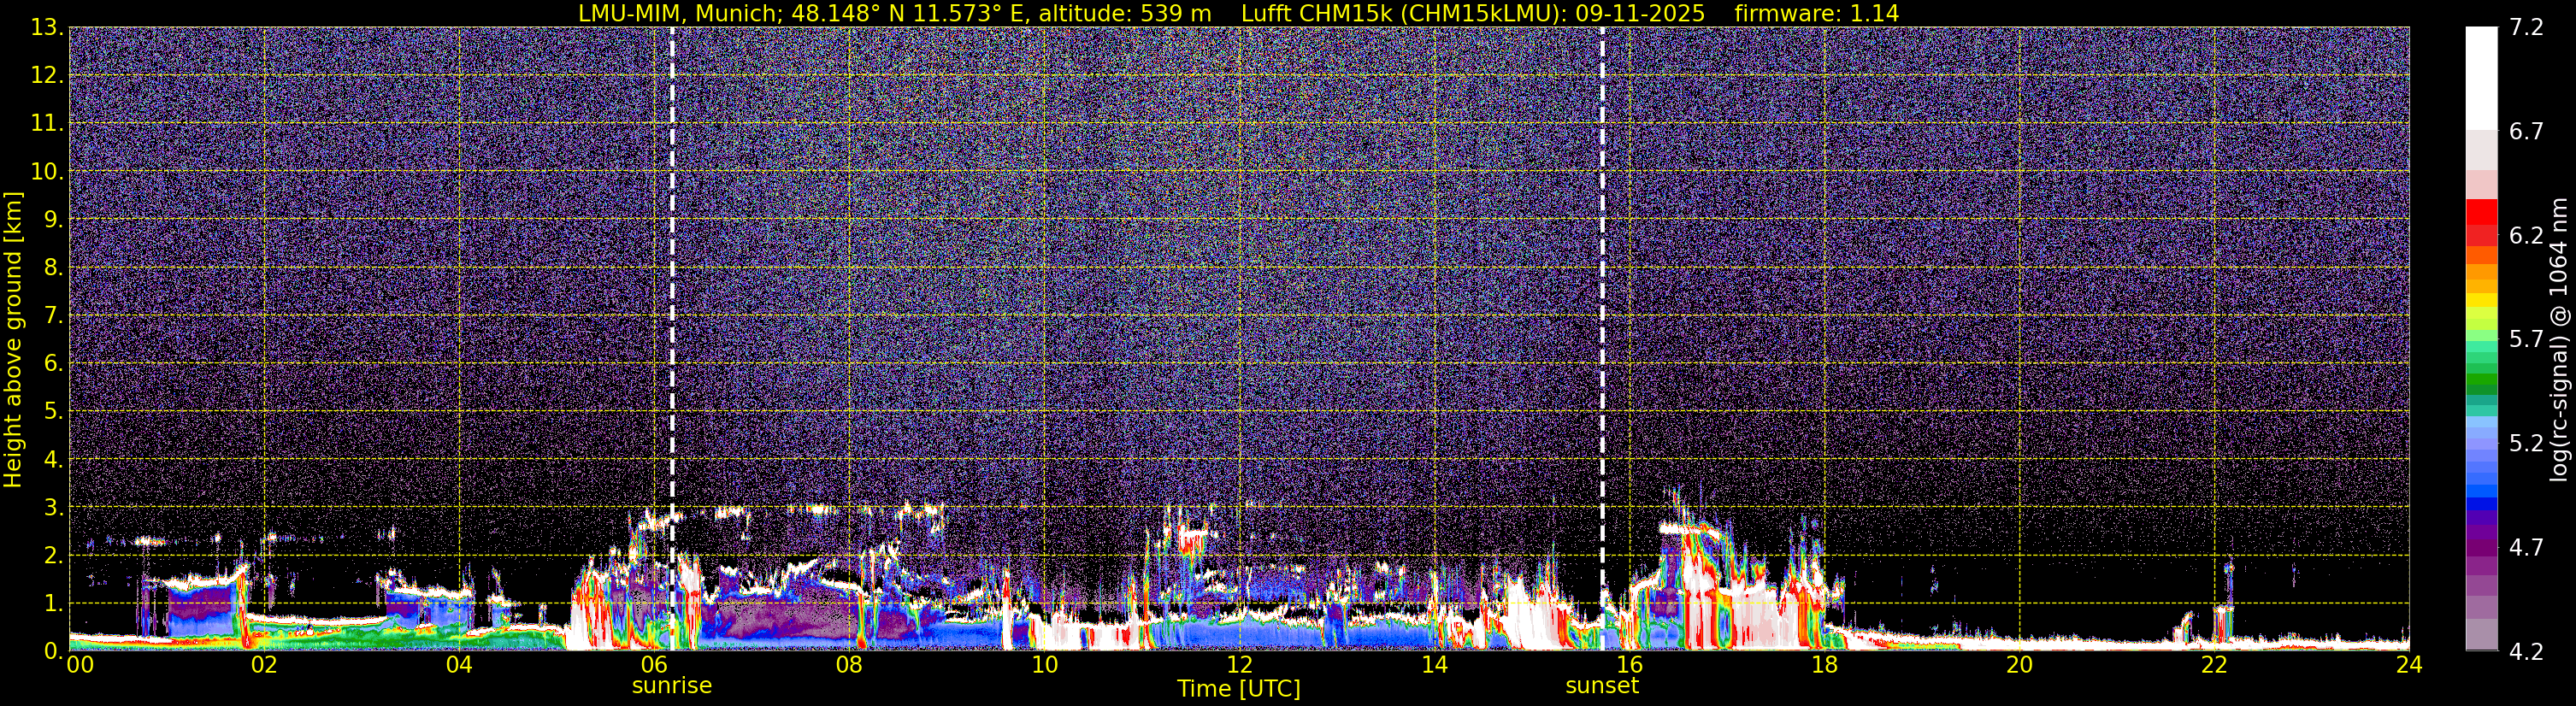Click the height axis tick "11."
This screenshot has height=706, width=2576.
[x=47, y=124]
